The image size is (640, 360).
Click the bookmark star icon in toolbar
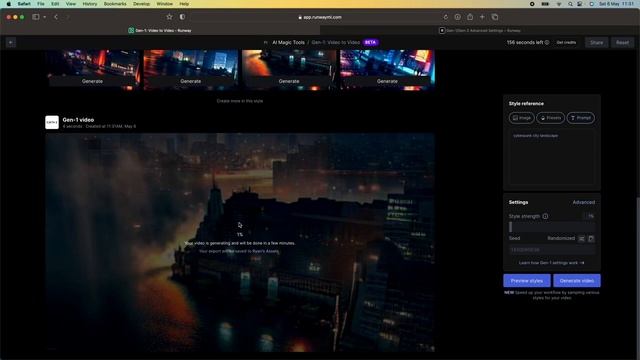pyautogui.click(x=169, y=17)
